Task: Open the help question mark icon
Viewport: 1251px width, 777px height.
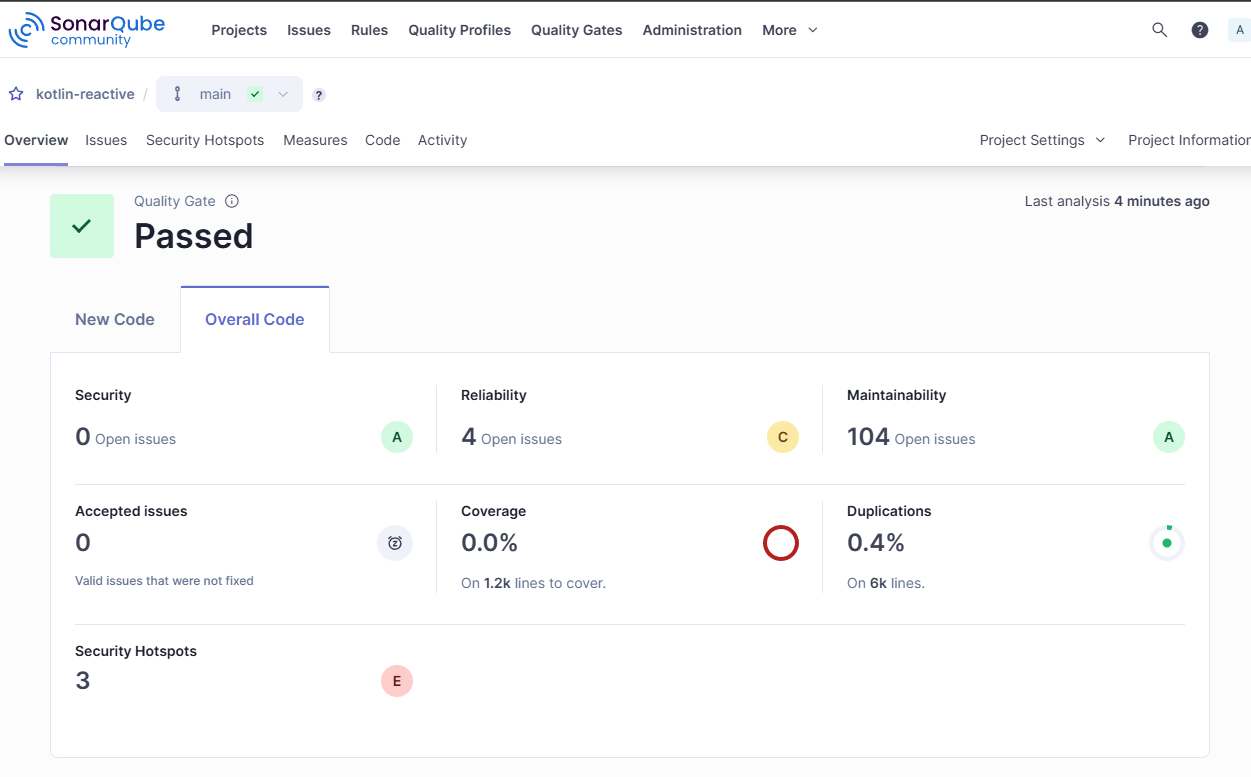Action: coord(1200,30)
